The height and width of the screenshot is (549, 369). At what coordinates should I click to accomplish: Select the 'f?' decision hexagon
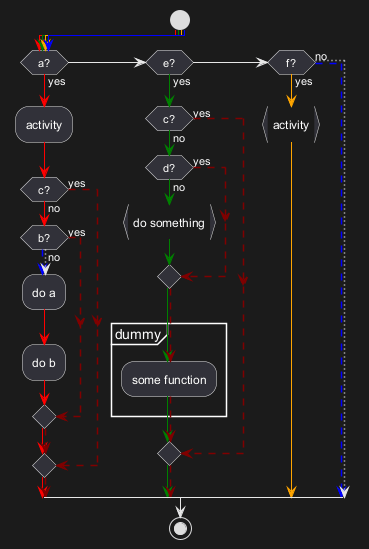291,63
